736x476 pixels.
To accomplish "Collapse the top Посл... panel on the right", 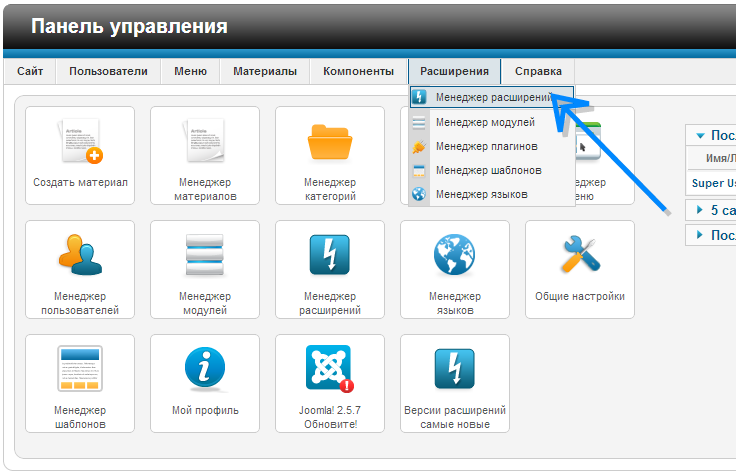I will coord(699,136).
